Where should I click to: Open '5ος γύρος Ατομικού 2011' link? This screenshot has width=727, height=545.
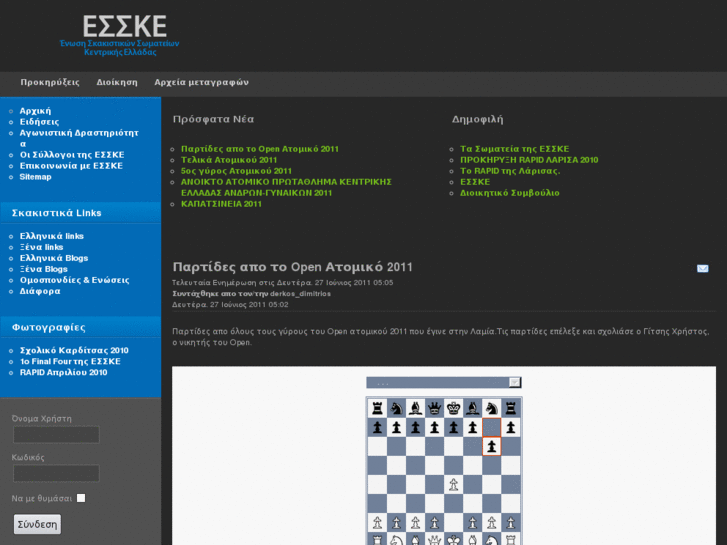(x=236, y=171)
